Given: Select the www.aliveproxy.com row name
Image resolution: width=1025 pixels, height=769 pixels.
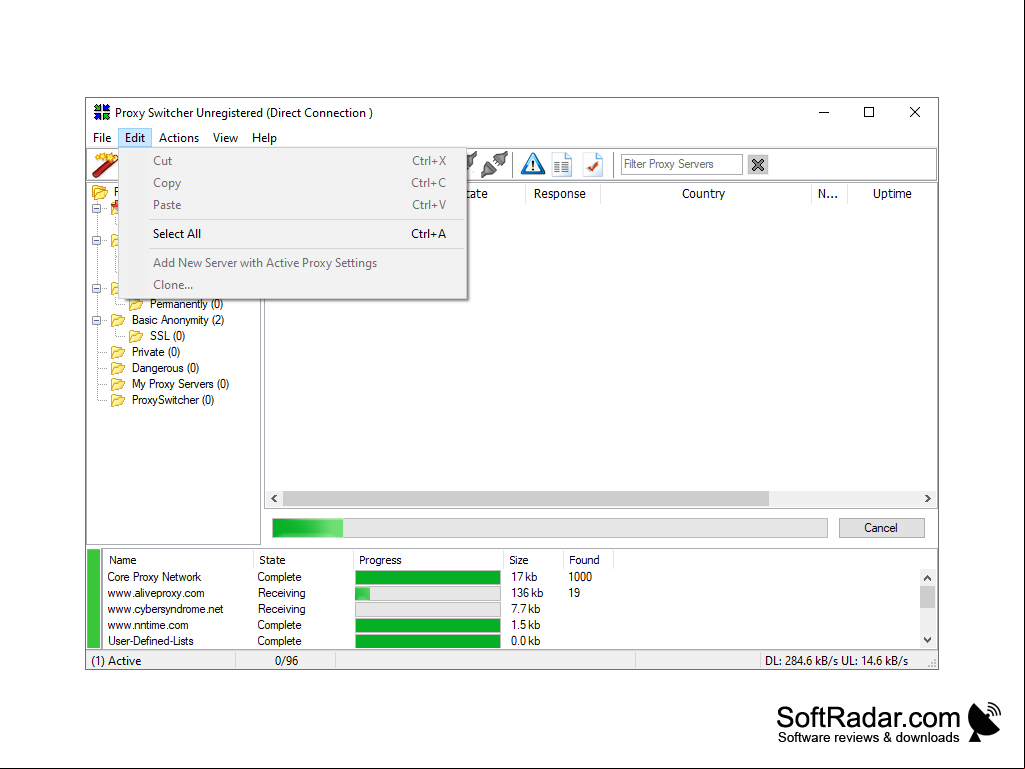Looking at the screenshot, I should (x=156, y=593).
